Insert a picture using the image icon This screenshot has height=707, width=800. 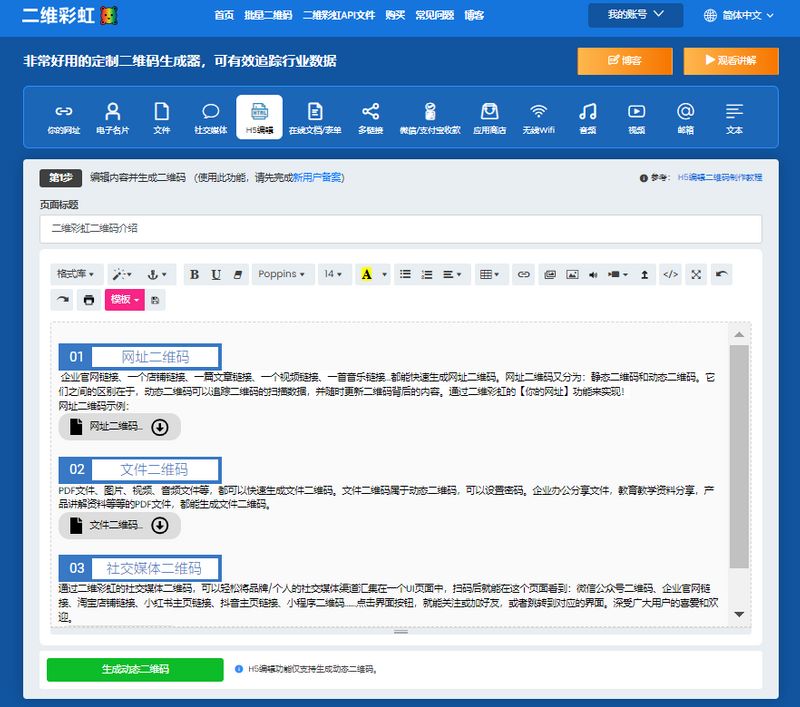[x=572, y=274]
